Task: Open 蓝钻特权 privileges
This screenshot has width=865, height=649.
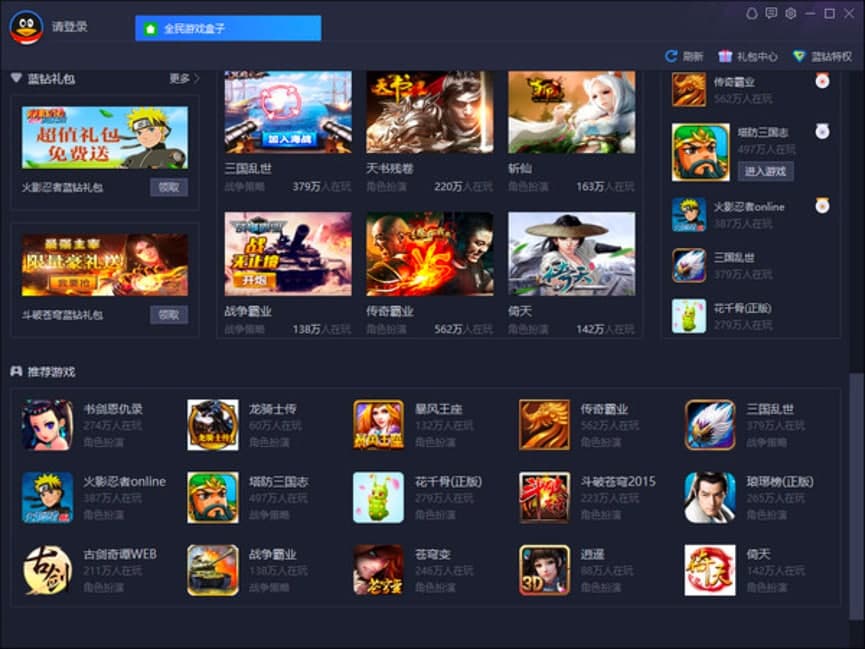Action: (x=823, y=56)
